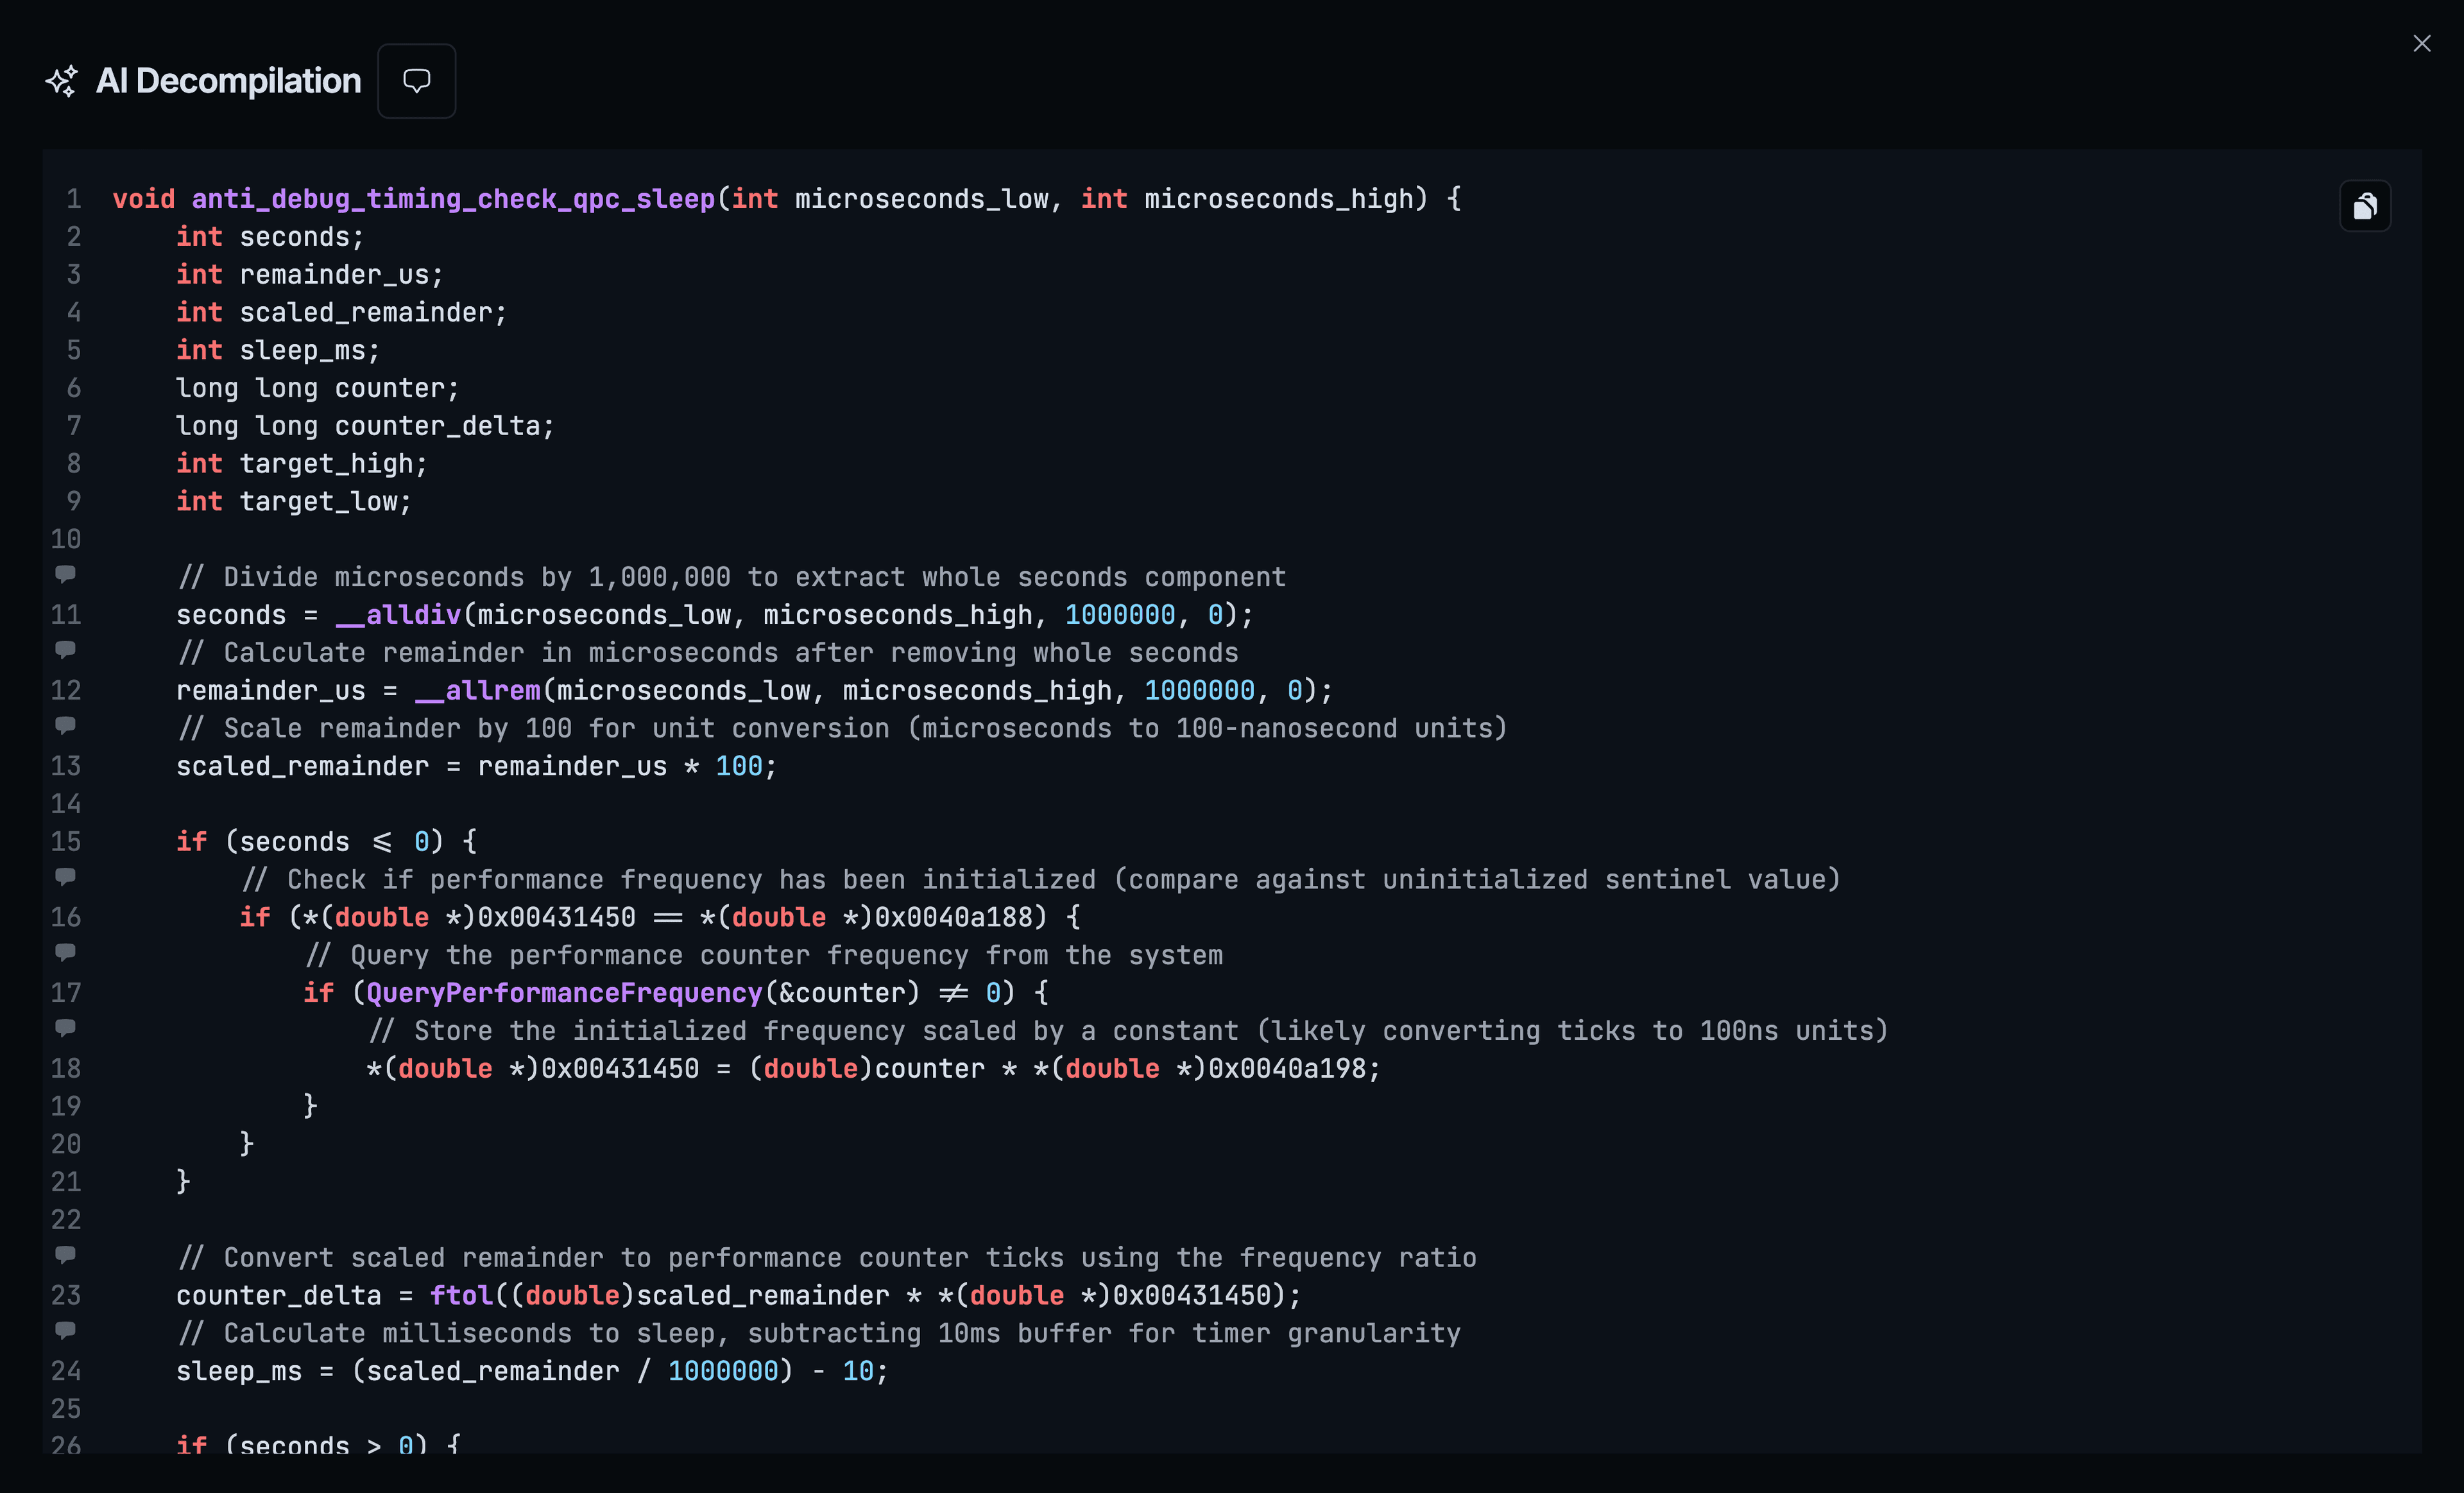Click the comment bubble above line 12
2464x1493 pixels.
(x=65, y=650)
